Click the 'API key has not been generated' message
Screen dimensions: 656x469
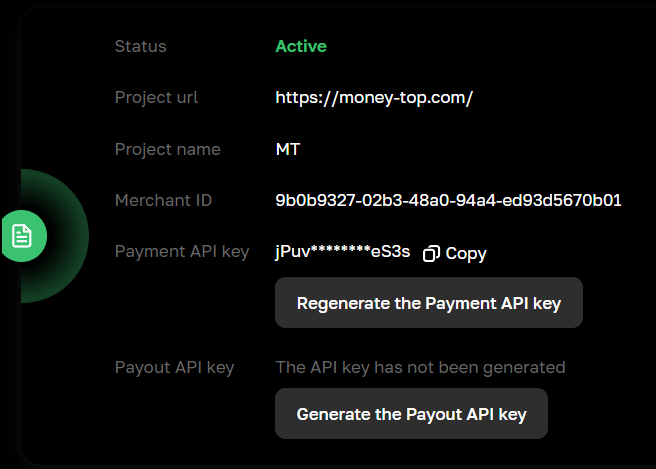click(420, 367)
